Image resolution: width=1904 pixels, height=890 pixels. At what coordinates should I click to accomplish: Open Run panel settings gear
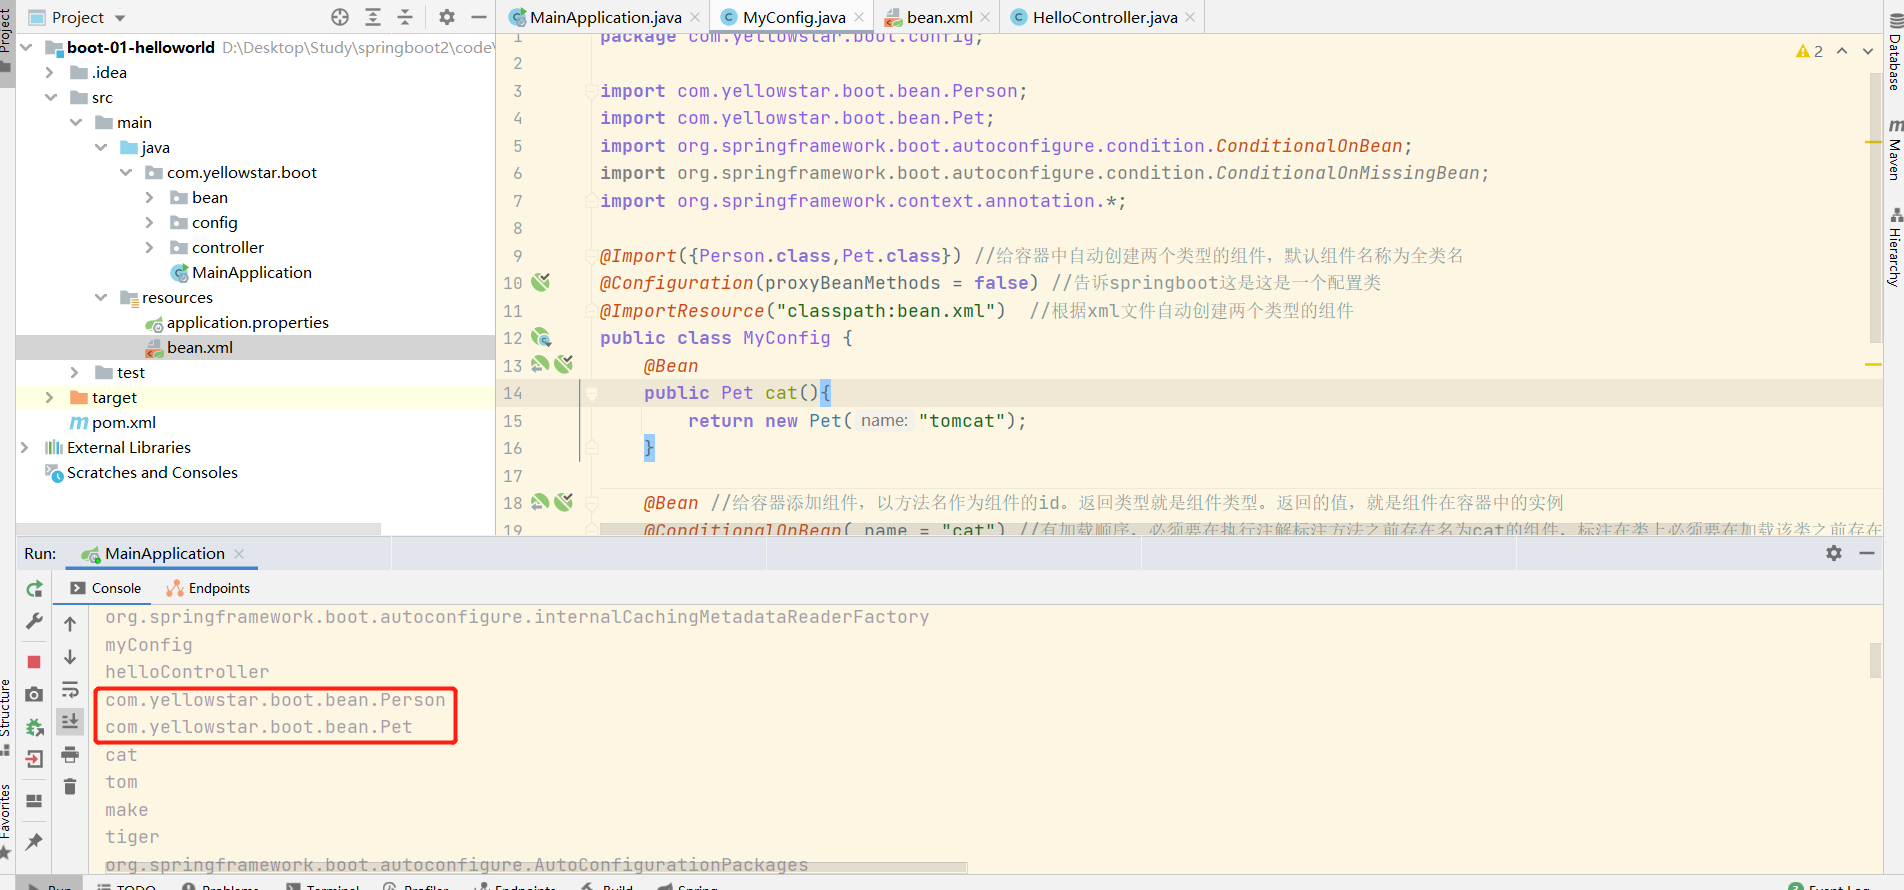pos(1834,553)
